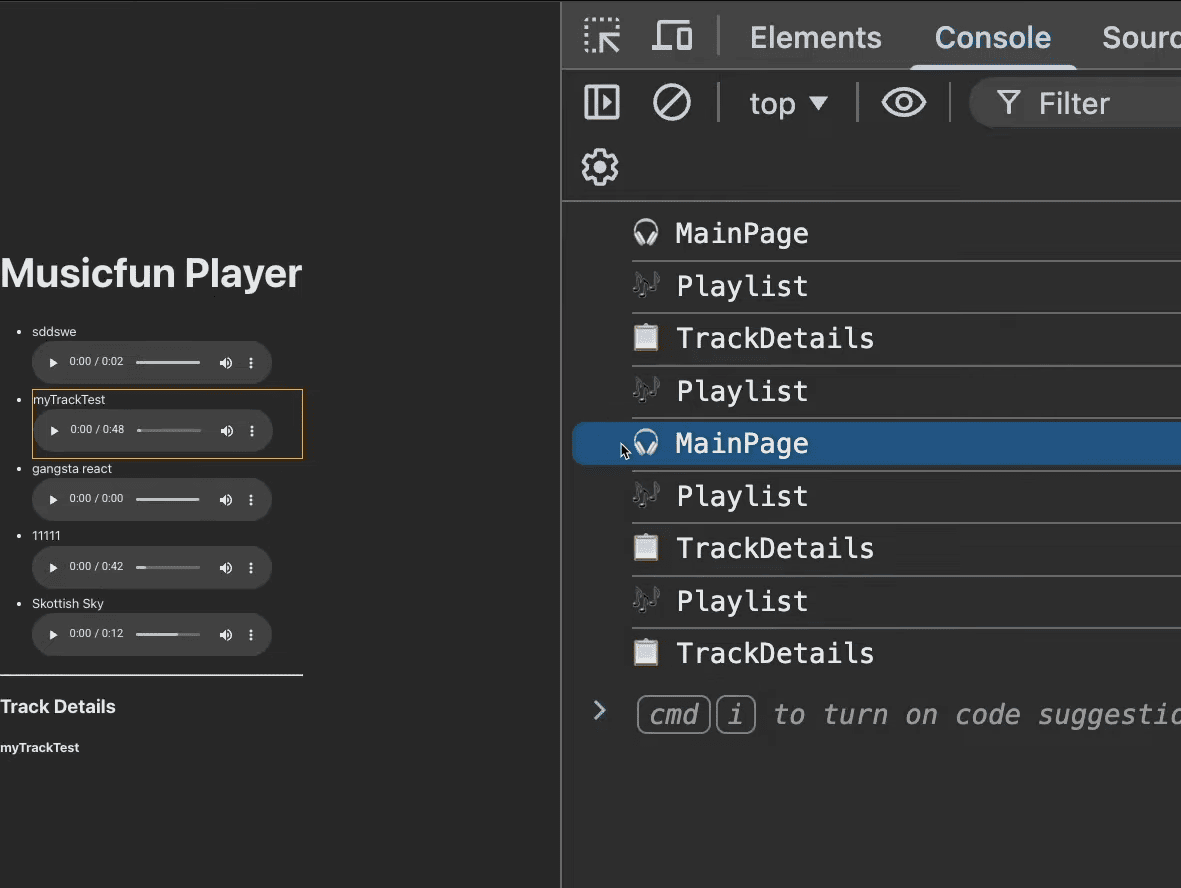Switch to the Elements tab
Viewport: 1181px width, 888px height.
(815, 38)
